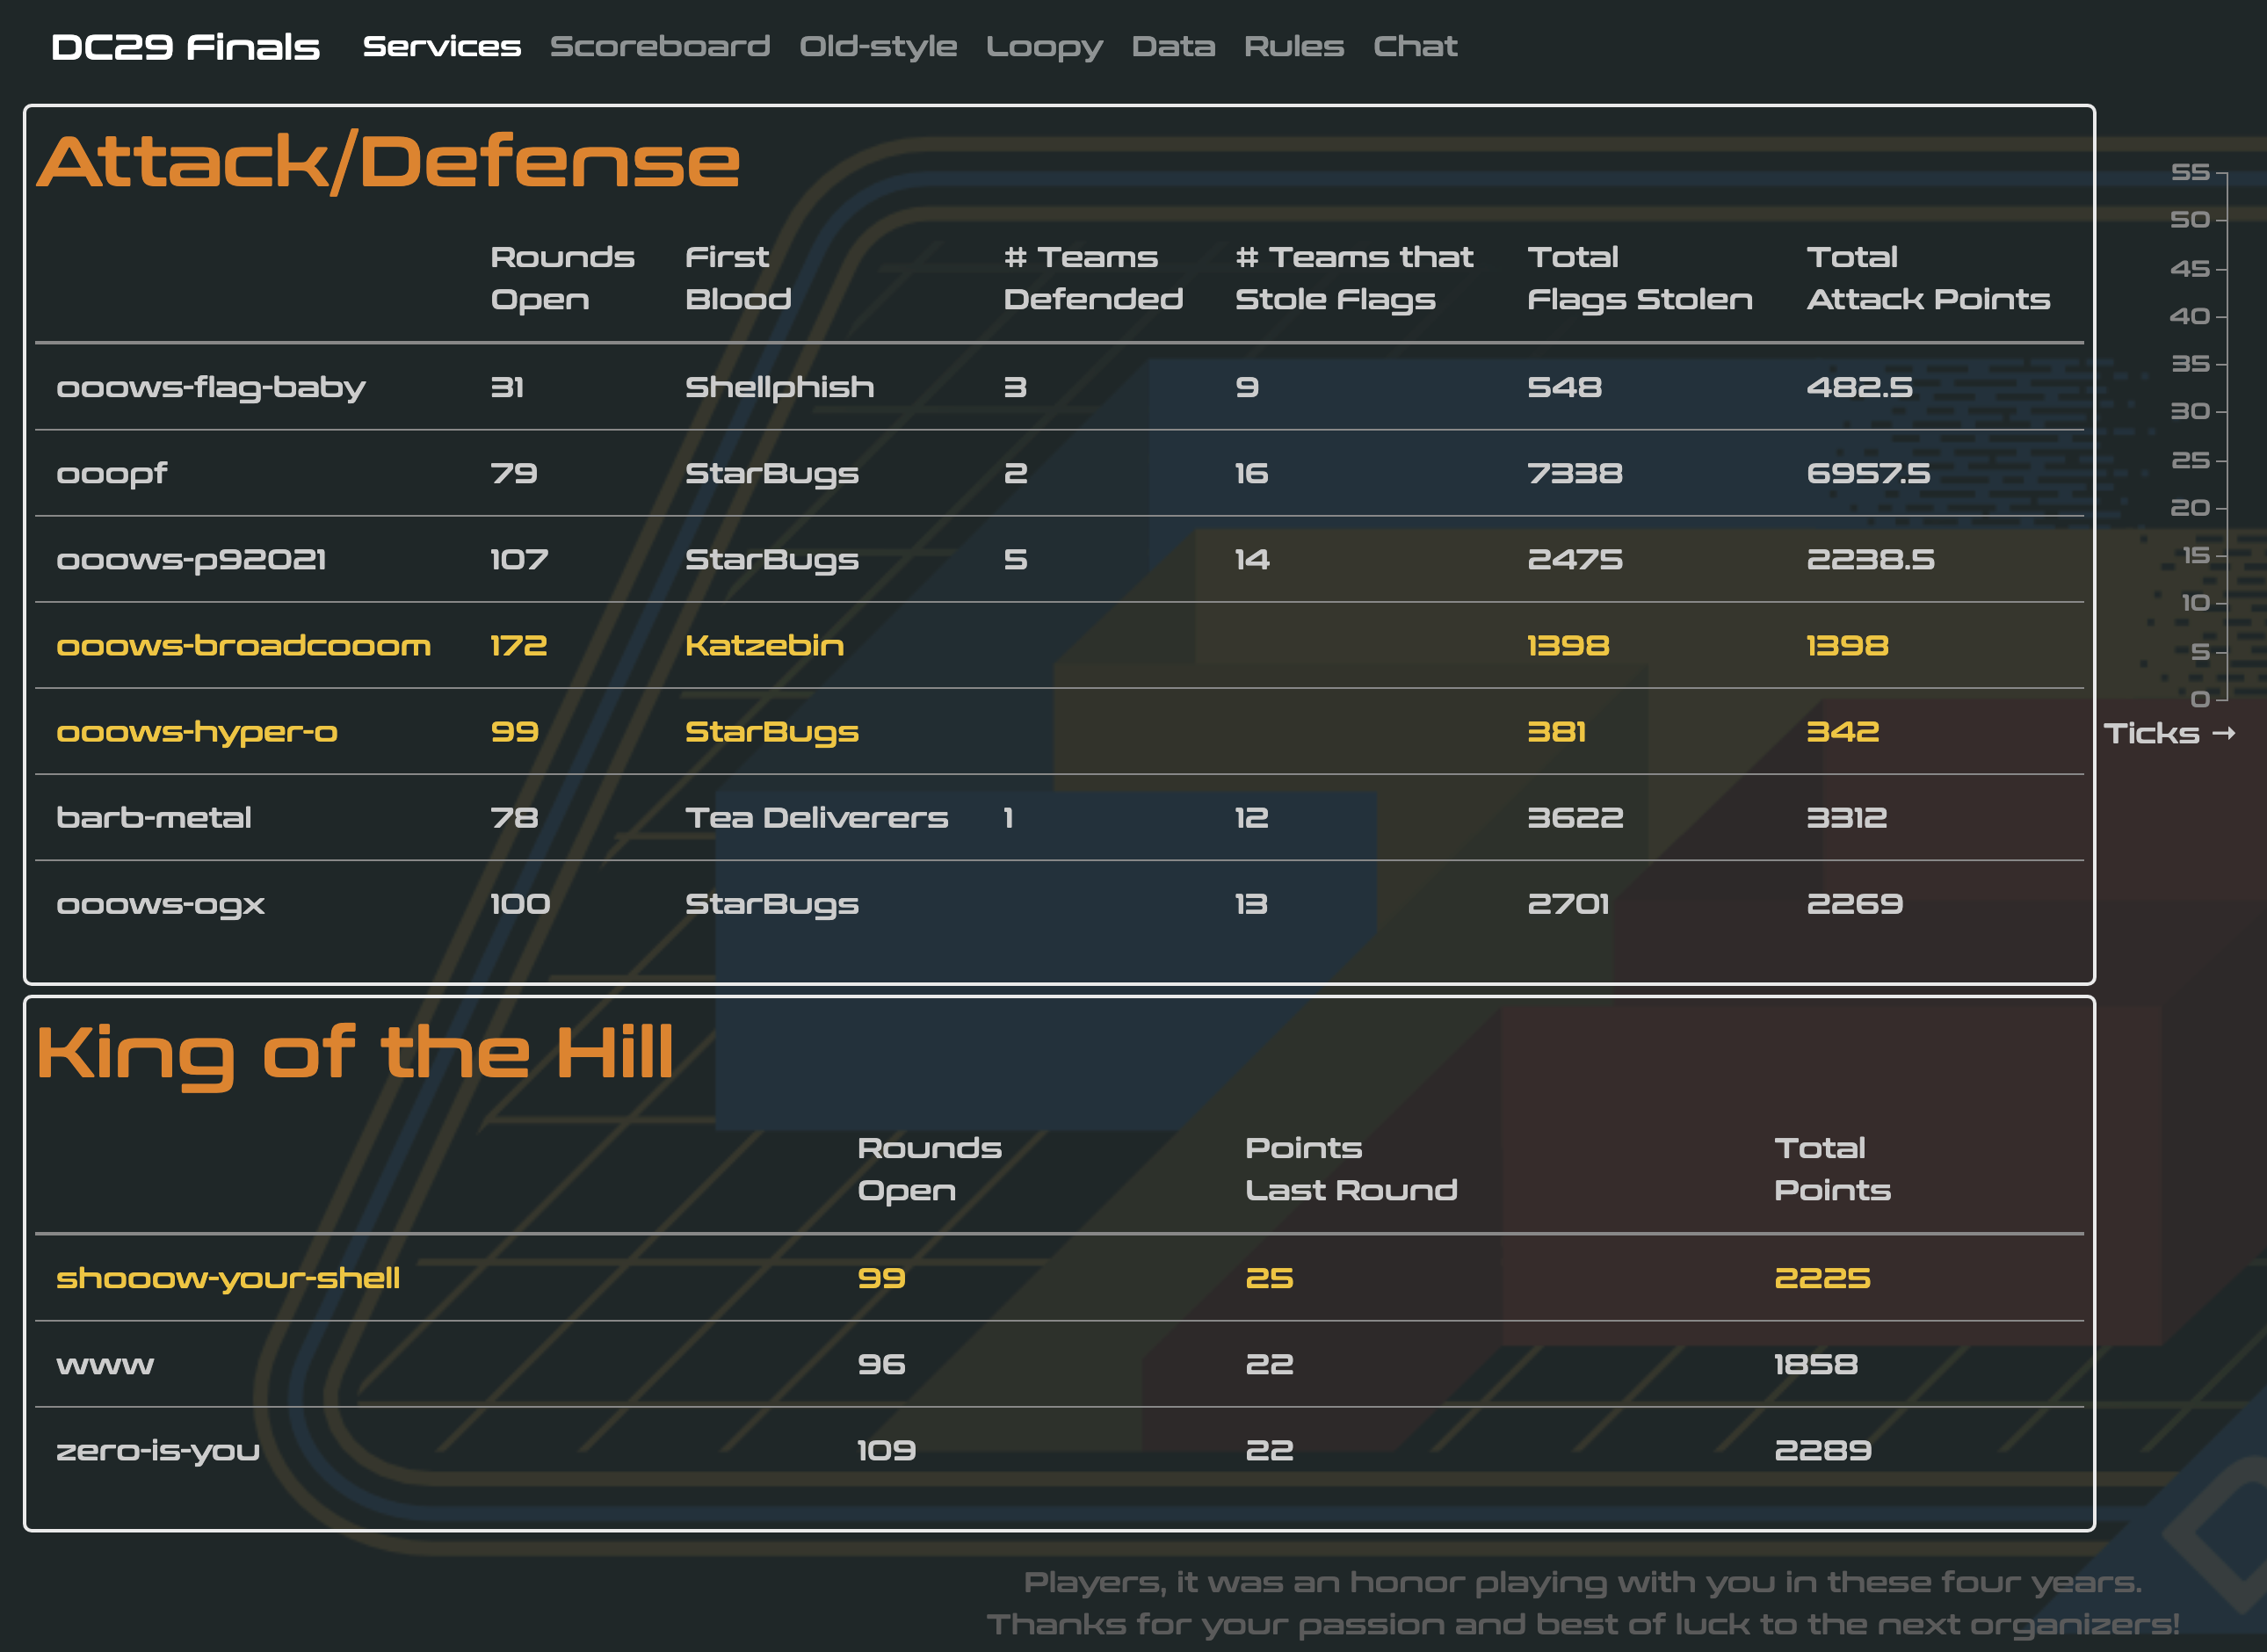Click the Total Attack Points column header
2267x1652 pixels.
(x=1927, y=277)
